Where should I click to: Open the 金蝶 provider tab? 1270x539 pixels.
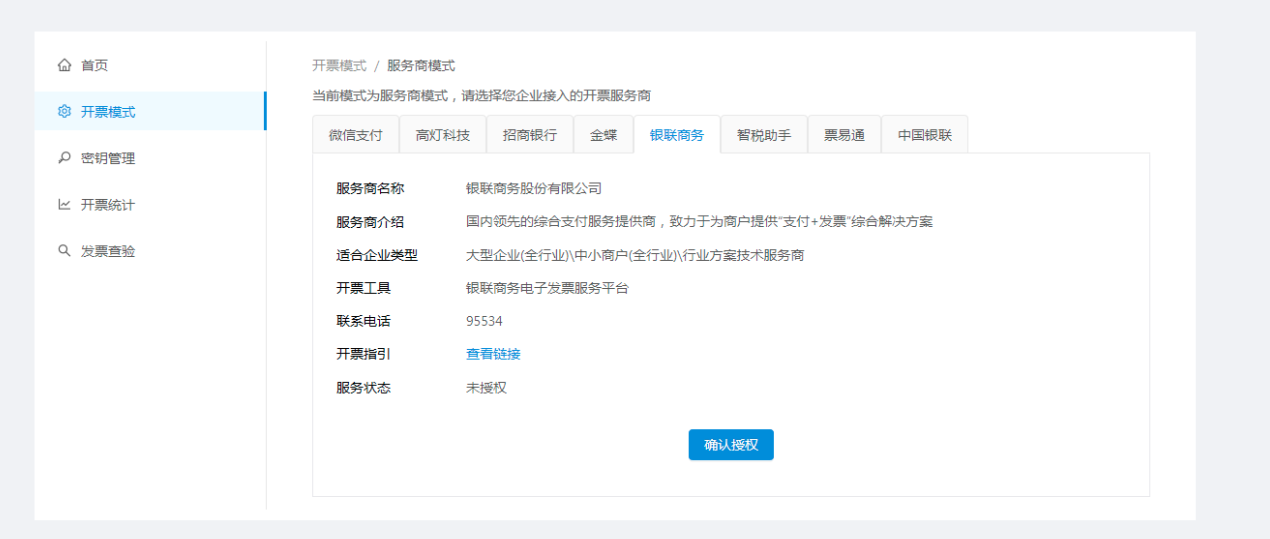coord(603,135)
